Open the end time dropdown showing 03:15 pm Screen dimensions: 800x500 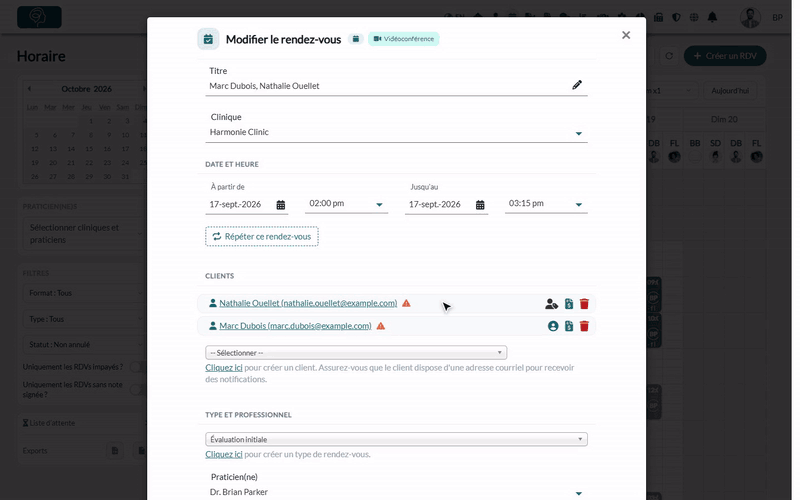(x=546, y=204)
